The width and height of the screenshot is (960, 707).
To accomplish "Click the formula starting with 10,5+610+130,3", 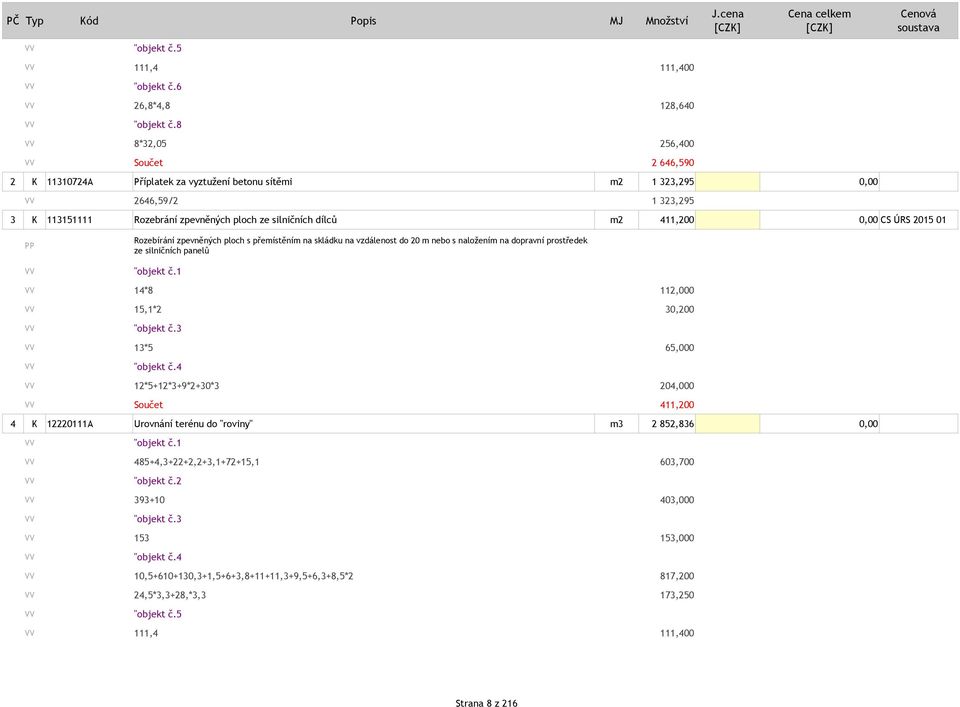I will (244, 576).
